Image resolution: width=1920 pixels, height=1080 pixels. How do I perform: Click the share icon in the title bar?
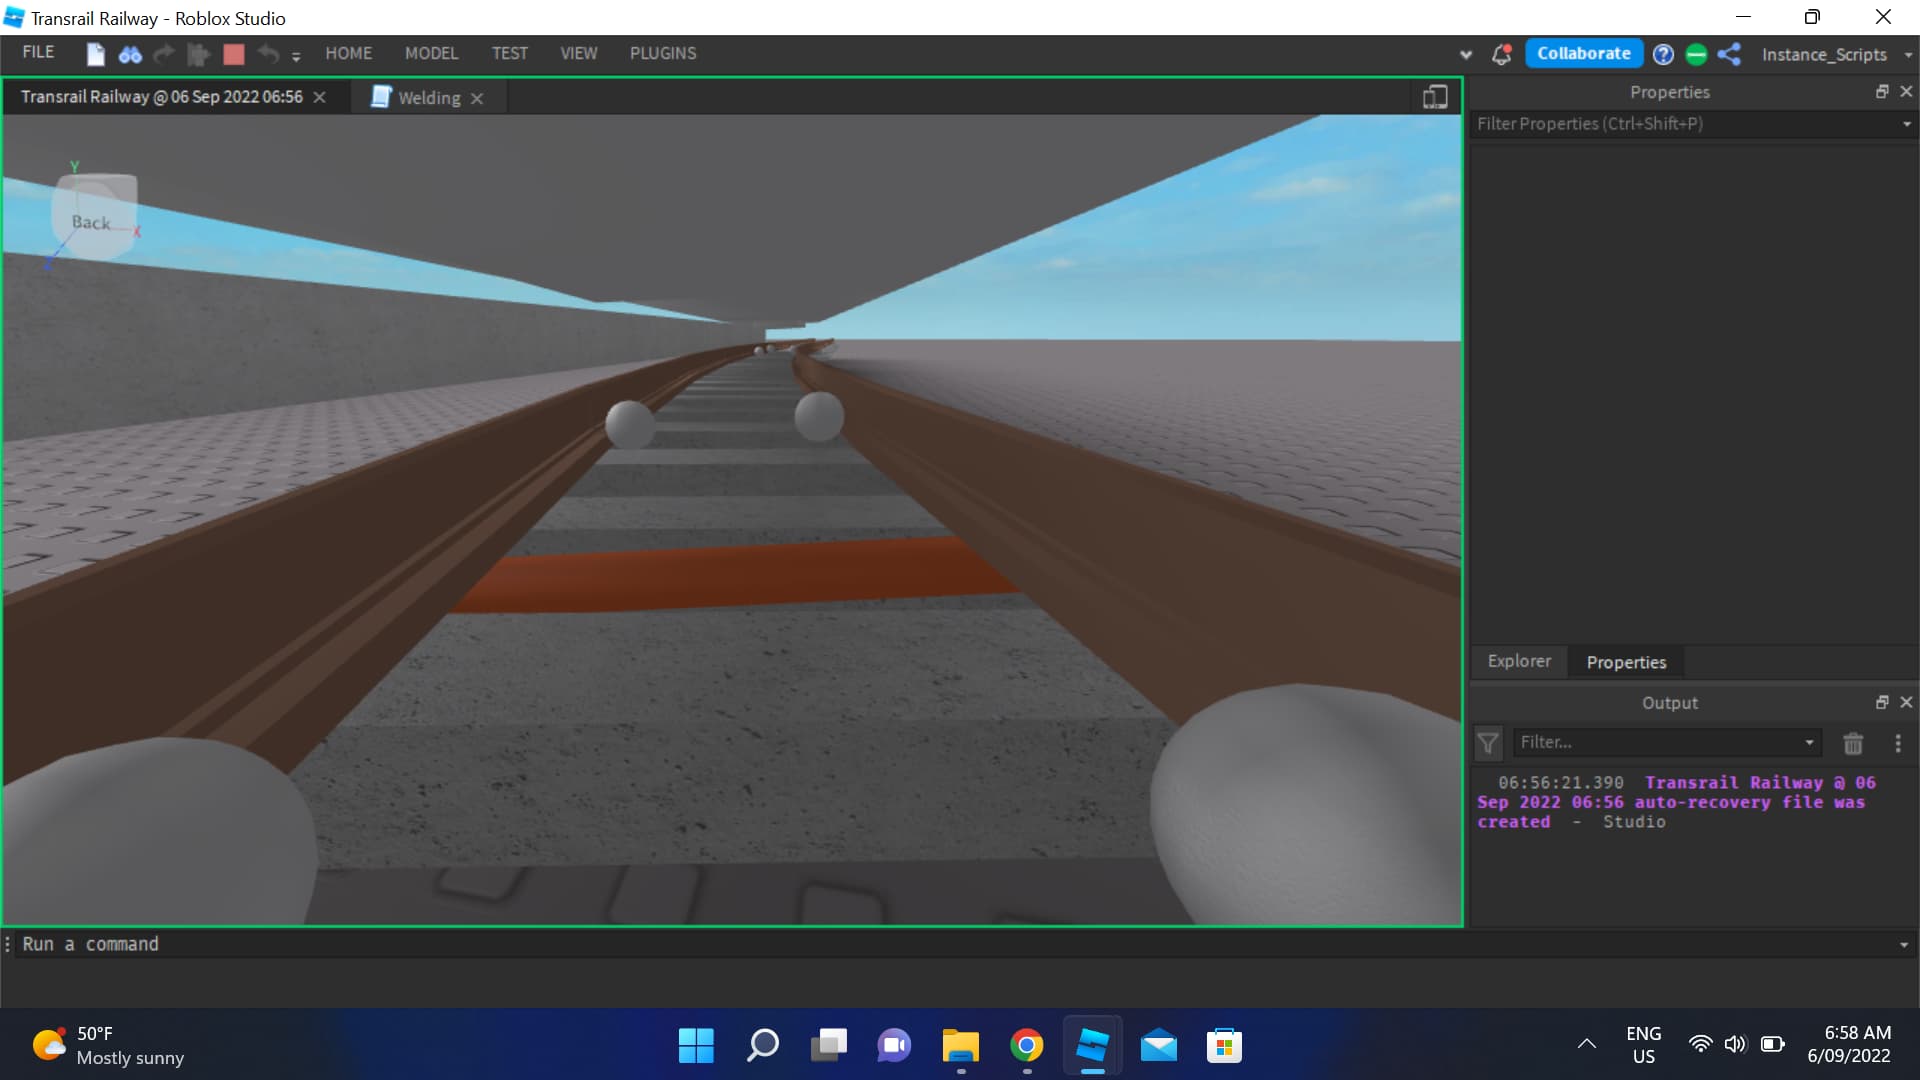click(1730, 54)
